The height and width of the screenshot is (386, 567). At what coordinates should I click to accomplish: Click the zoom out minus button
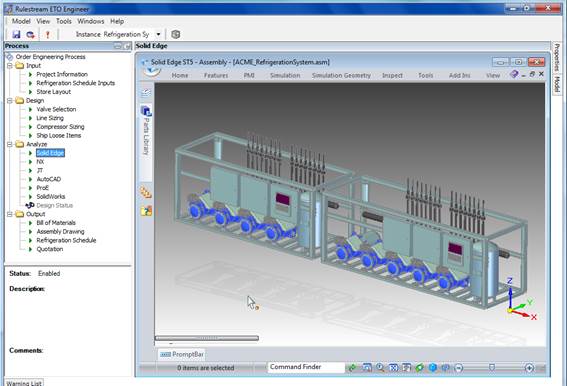pos(459,368)
